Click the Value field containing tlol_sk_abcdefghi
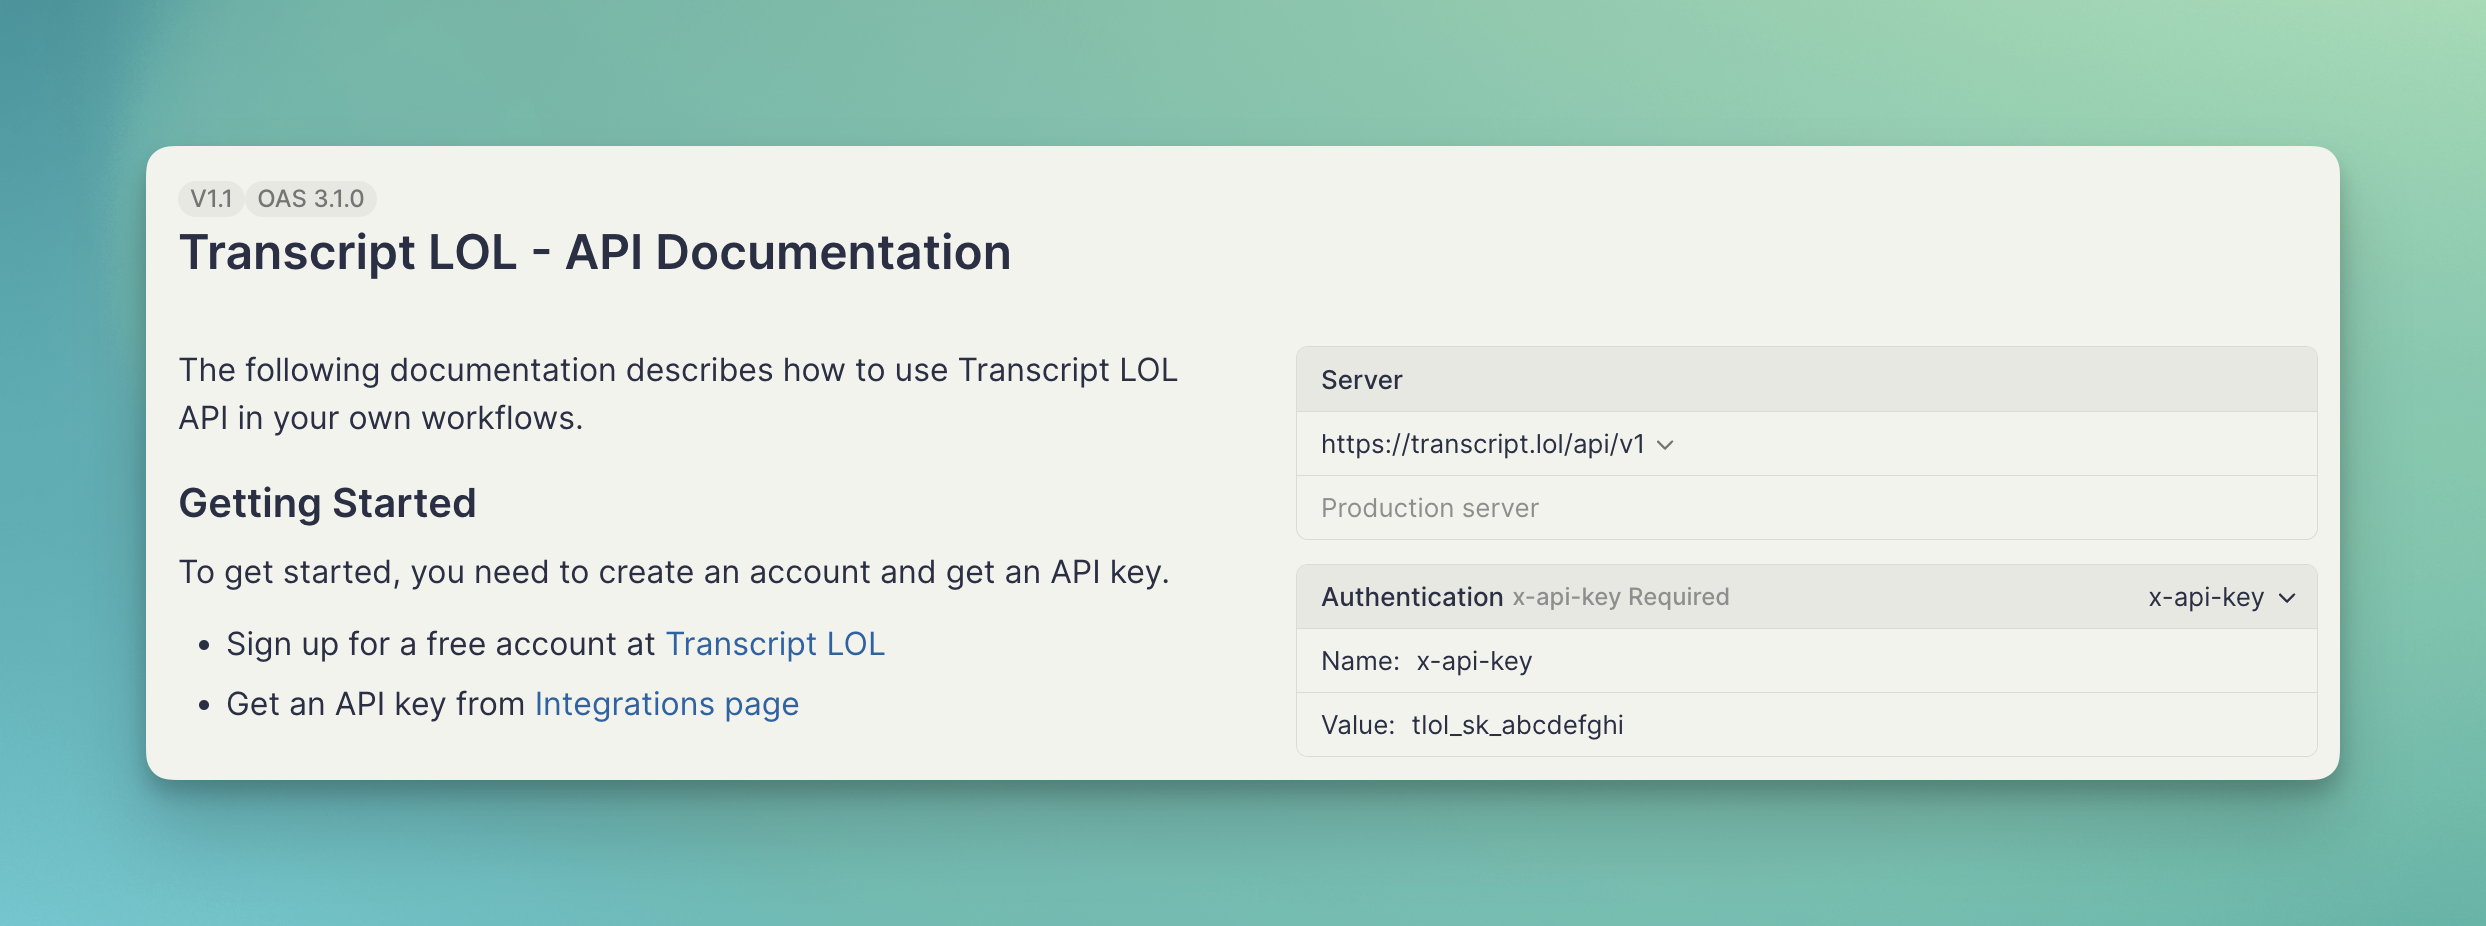Image resolution: width=2486 pixels, height=926 pixels. click(x=1516, y=725)
